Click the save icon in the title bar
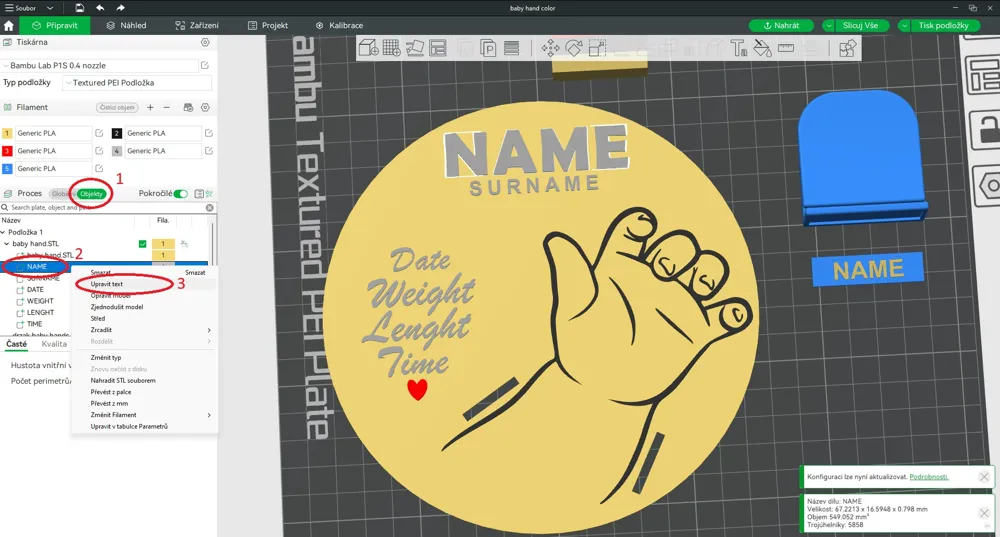The image size is (1000, 537). [77, 8]
